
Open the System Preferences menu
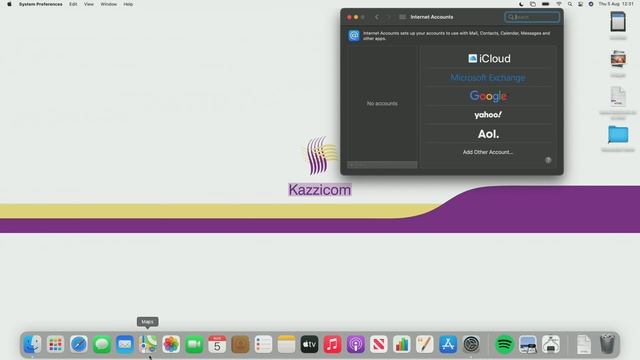click(40, 4)
